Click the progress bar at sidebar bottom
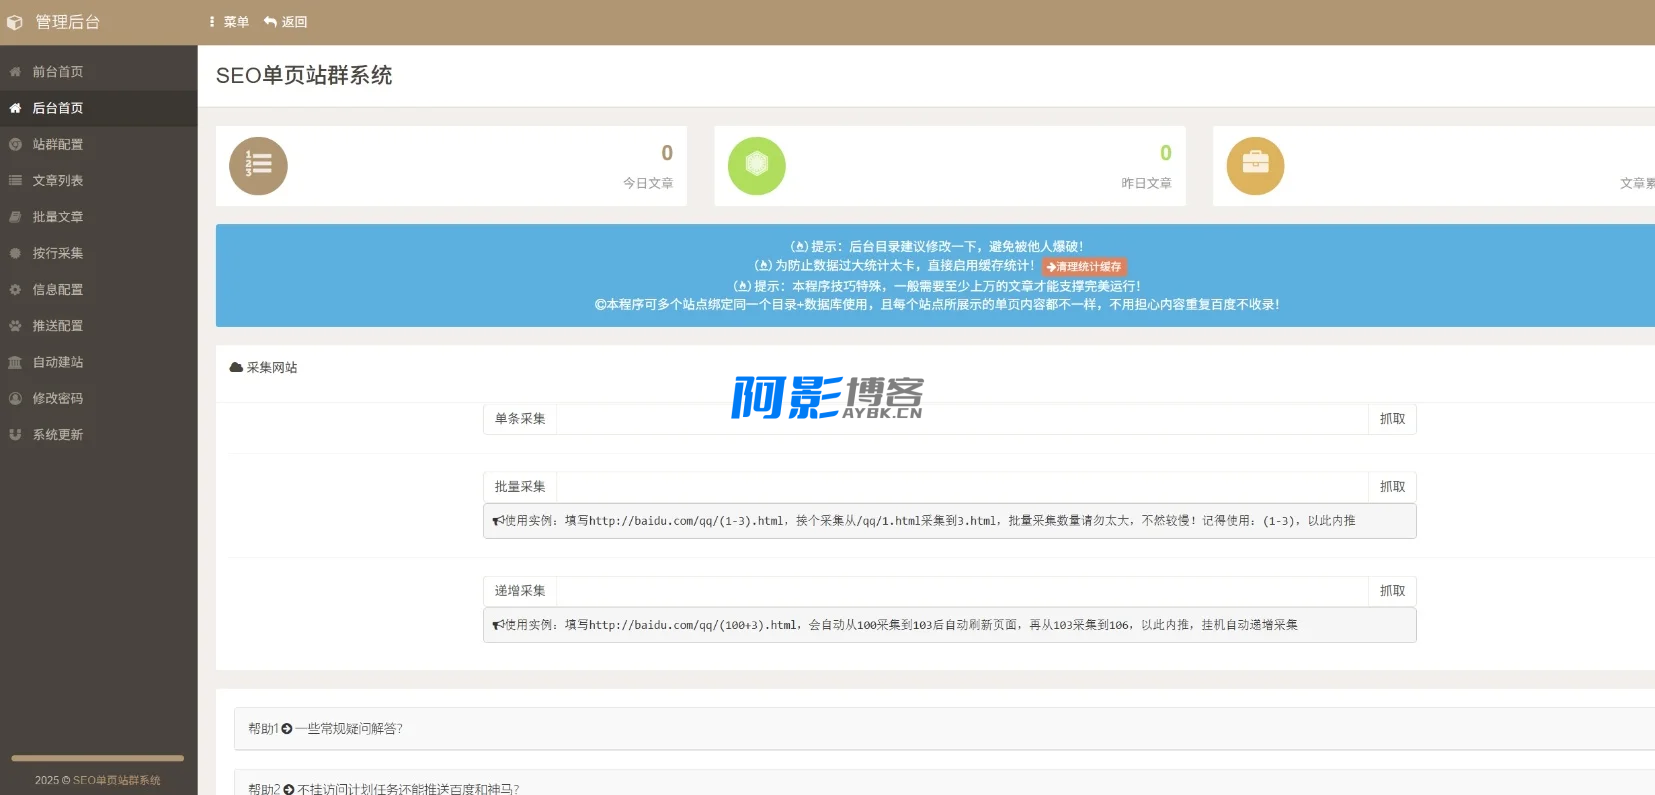Screen dimensions: 1655x795 click(x=97, y=758)
